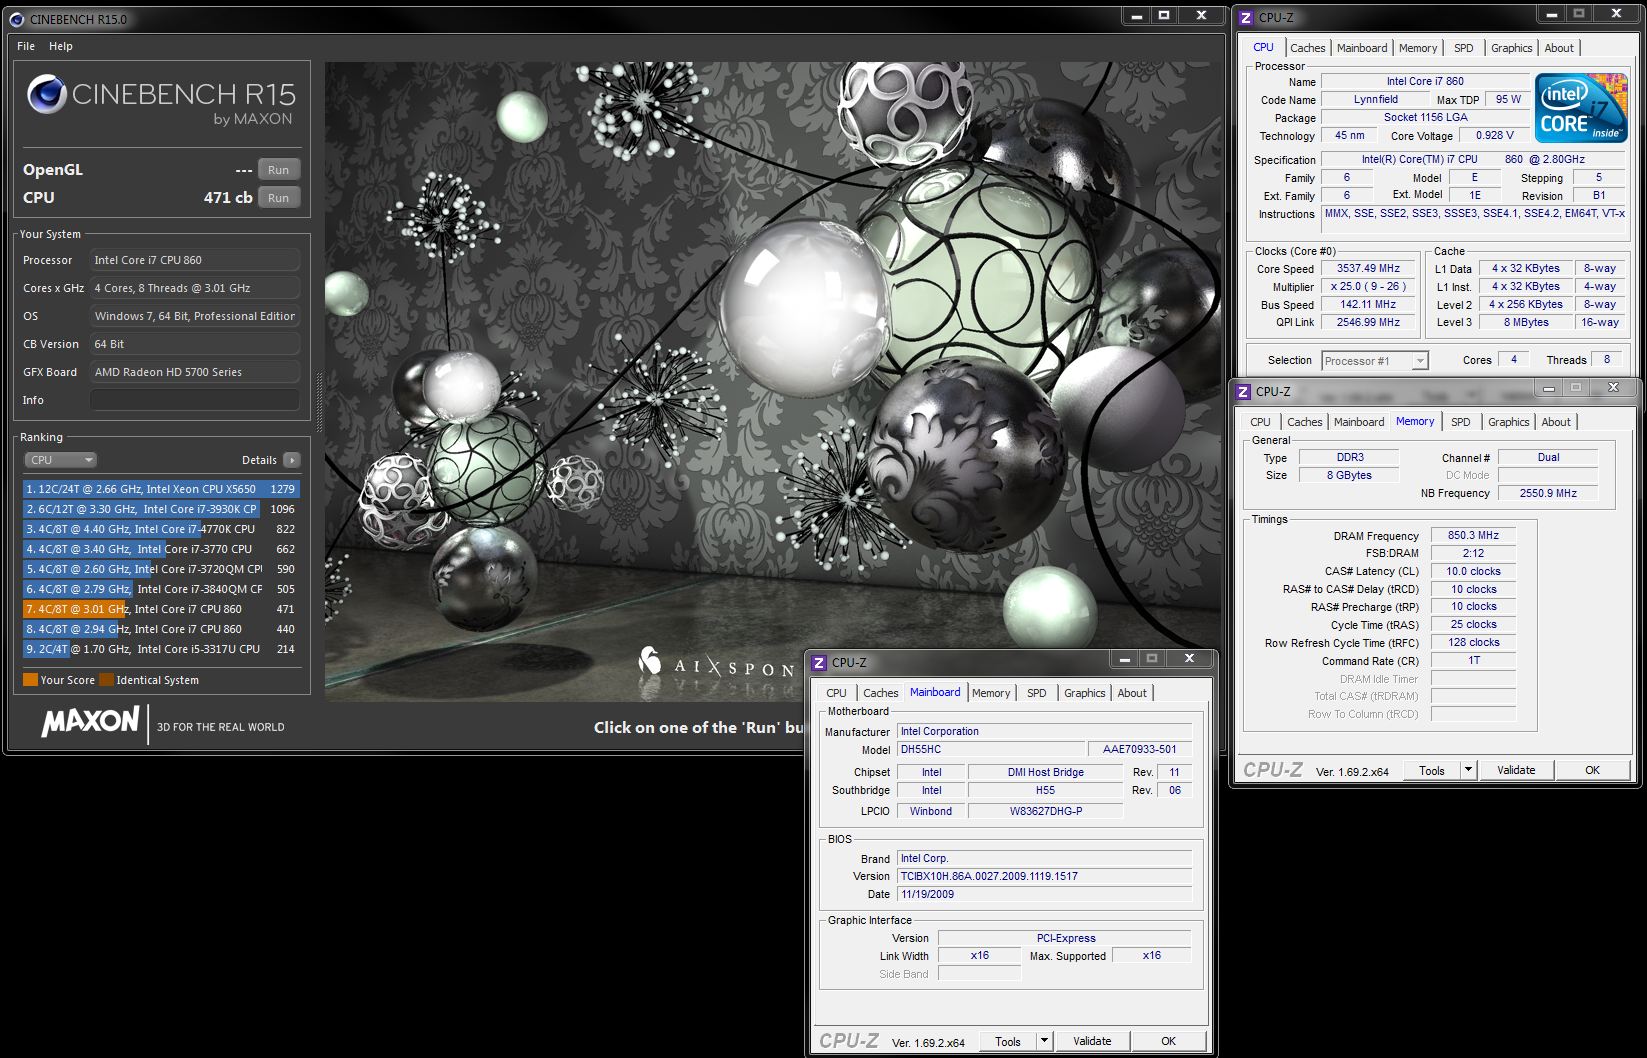Select ranking row Intel Xeon CPU X5650
Image resolution: width=1647 pixels, height=1058 pixels.
coord(161,489)
